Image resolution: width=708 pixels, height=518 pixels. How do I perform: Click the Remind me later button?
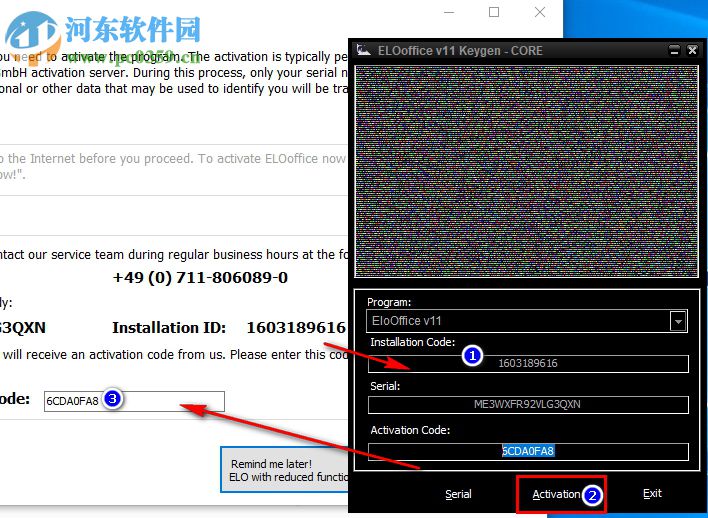[284, 470]
